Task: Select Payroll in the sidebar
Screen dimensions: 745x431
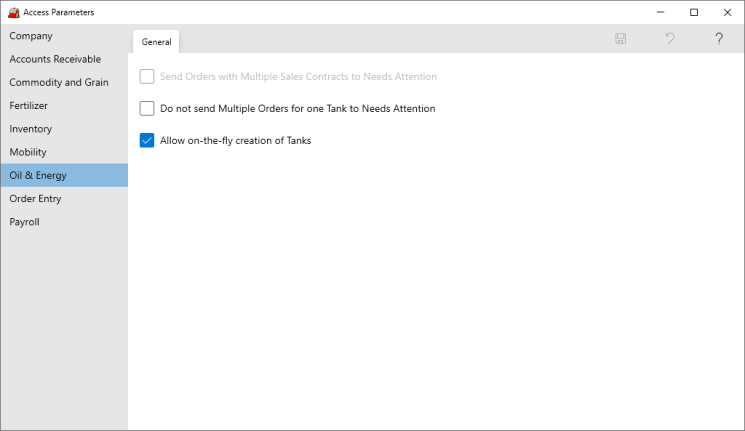Action: (x=25, y=222)
